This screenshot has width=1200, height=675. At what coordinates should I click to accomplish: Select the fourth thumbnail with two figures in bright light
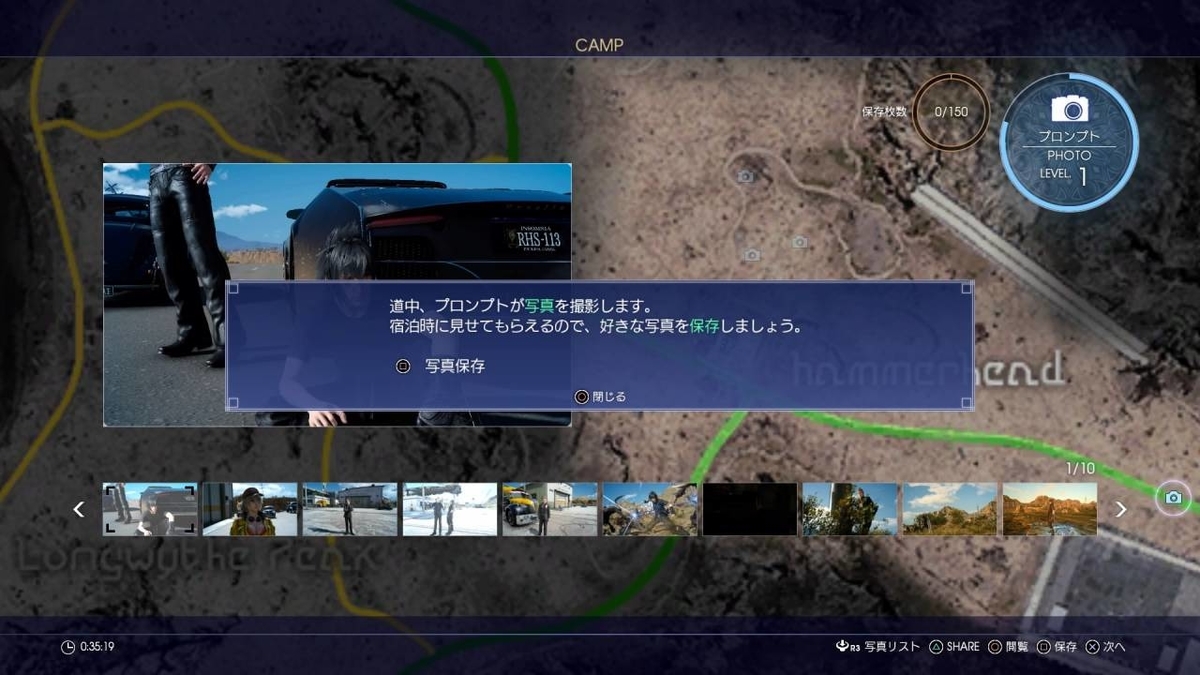(450, 509)
